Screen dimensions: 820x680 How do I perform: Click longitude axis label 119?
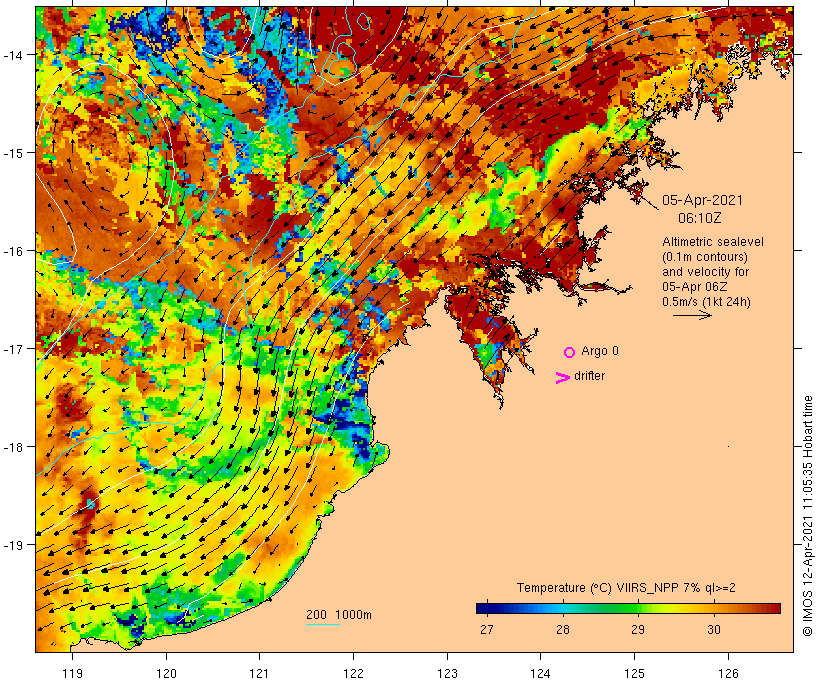72,673
